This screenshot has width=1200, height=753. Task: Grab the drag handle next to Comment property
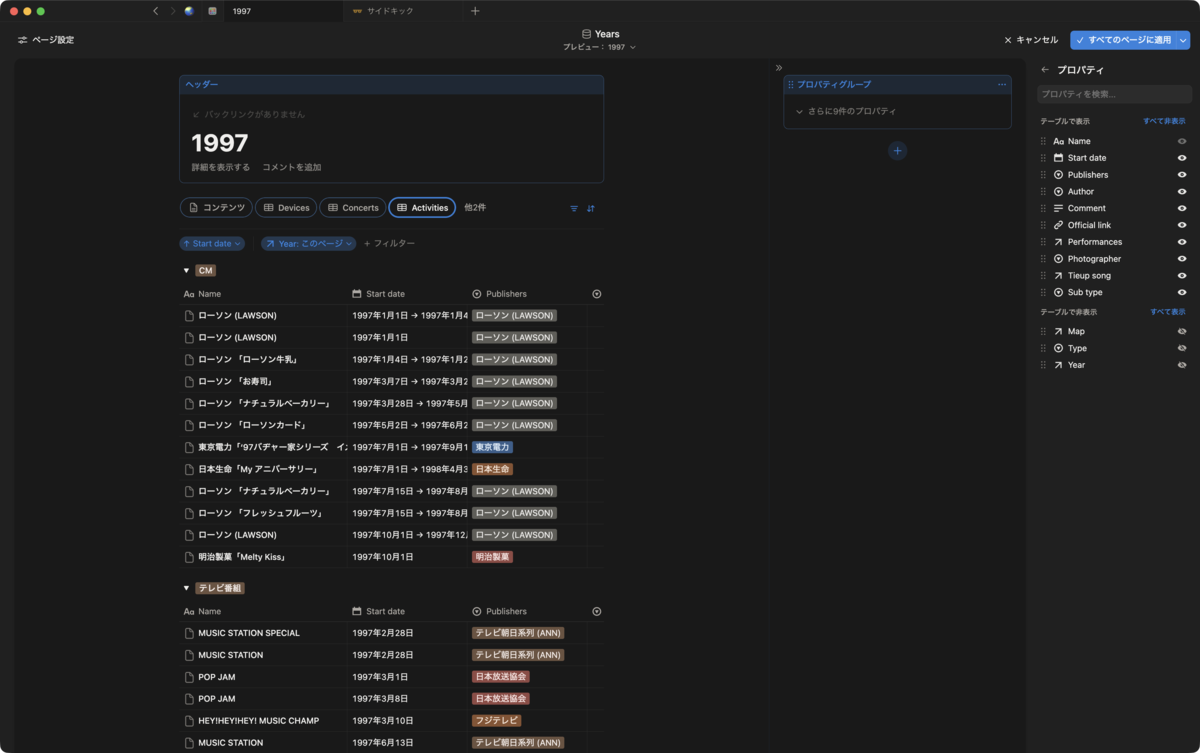(x=1043, y=208)
